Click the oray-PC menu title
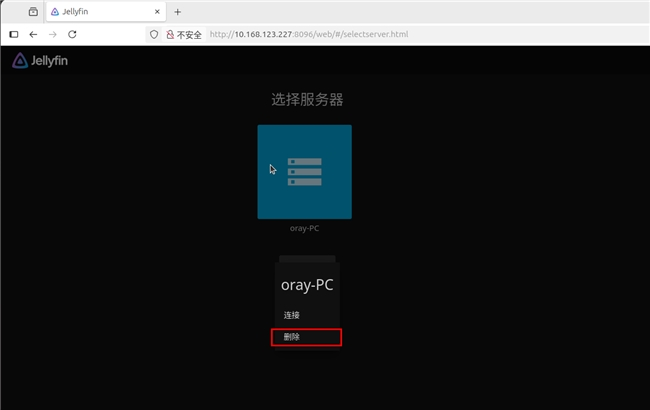Image resolution: width=650 pixels, height=410 pixels. click(x=307, y=285)
